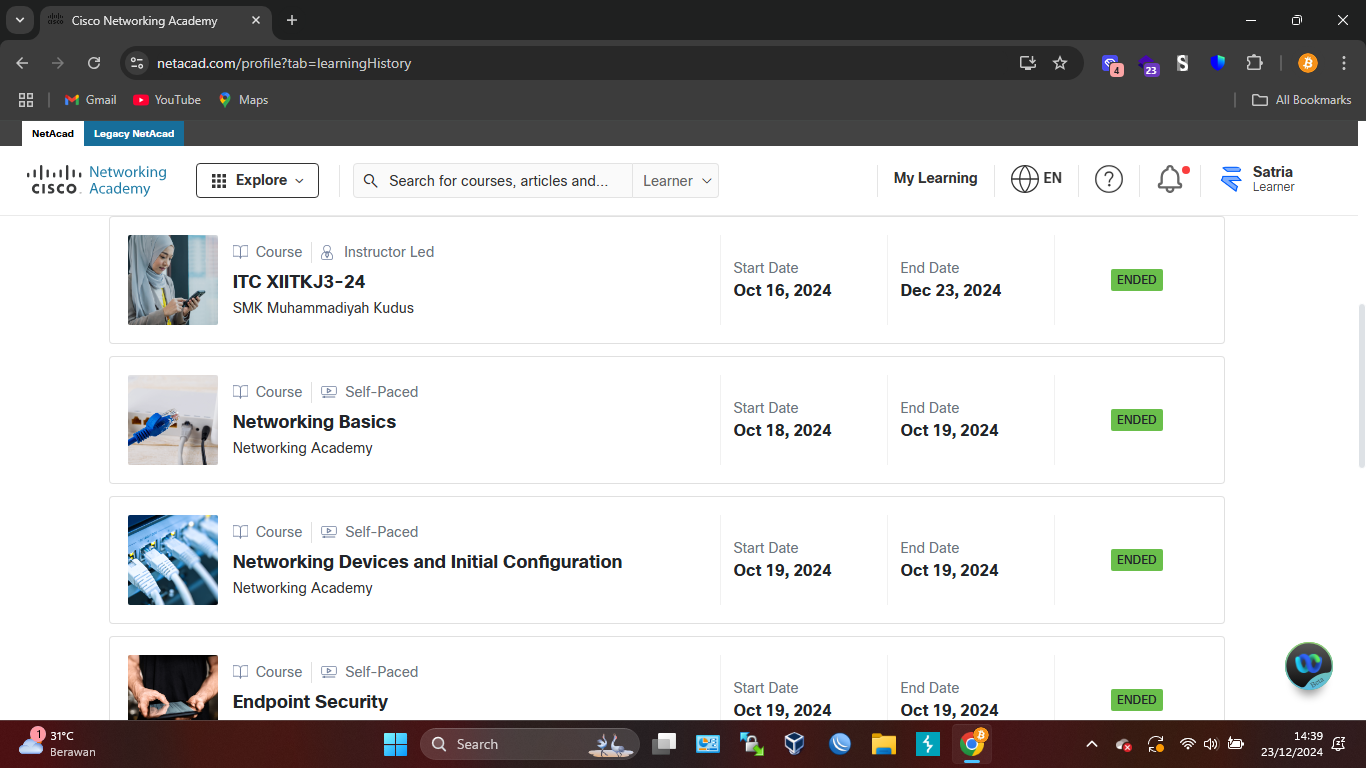Change language via EN globe icon

(x=1036, y=179)
